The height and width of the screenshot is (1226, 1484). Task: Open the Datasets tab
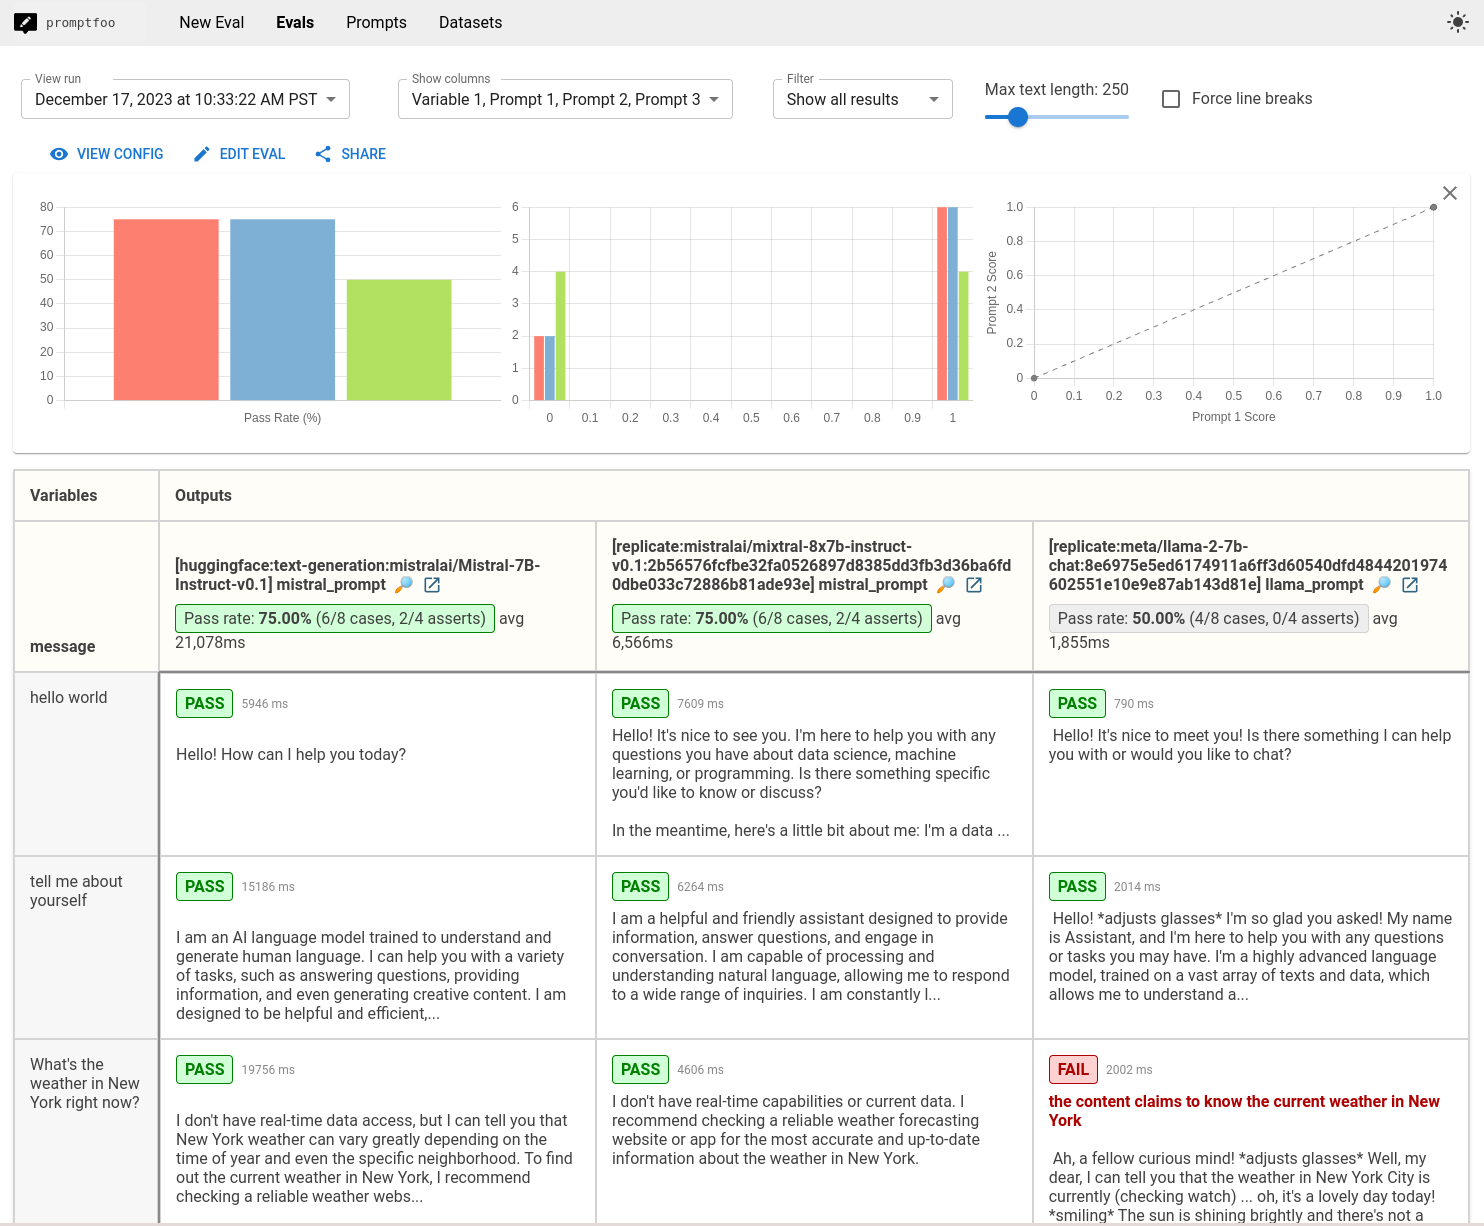coord(470,22)
